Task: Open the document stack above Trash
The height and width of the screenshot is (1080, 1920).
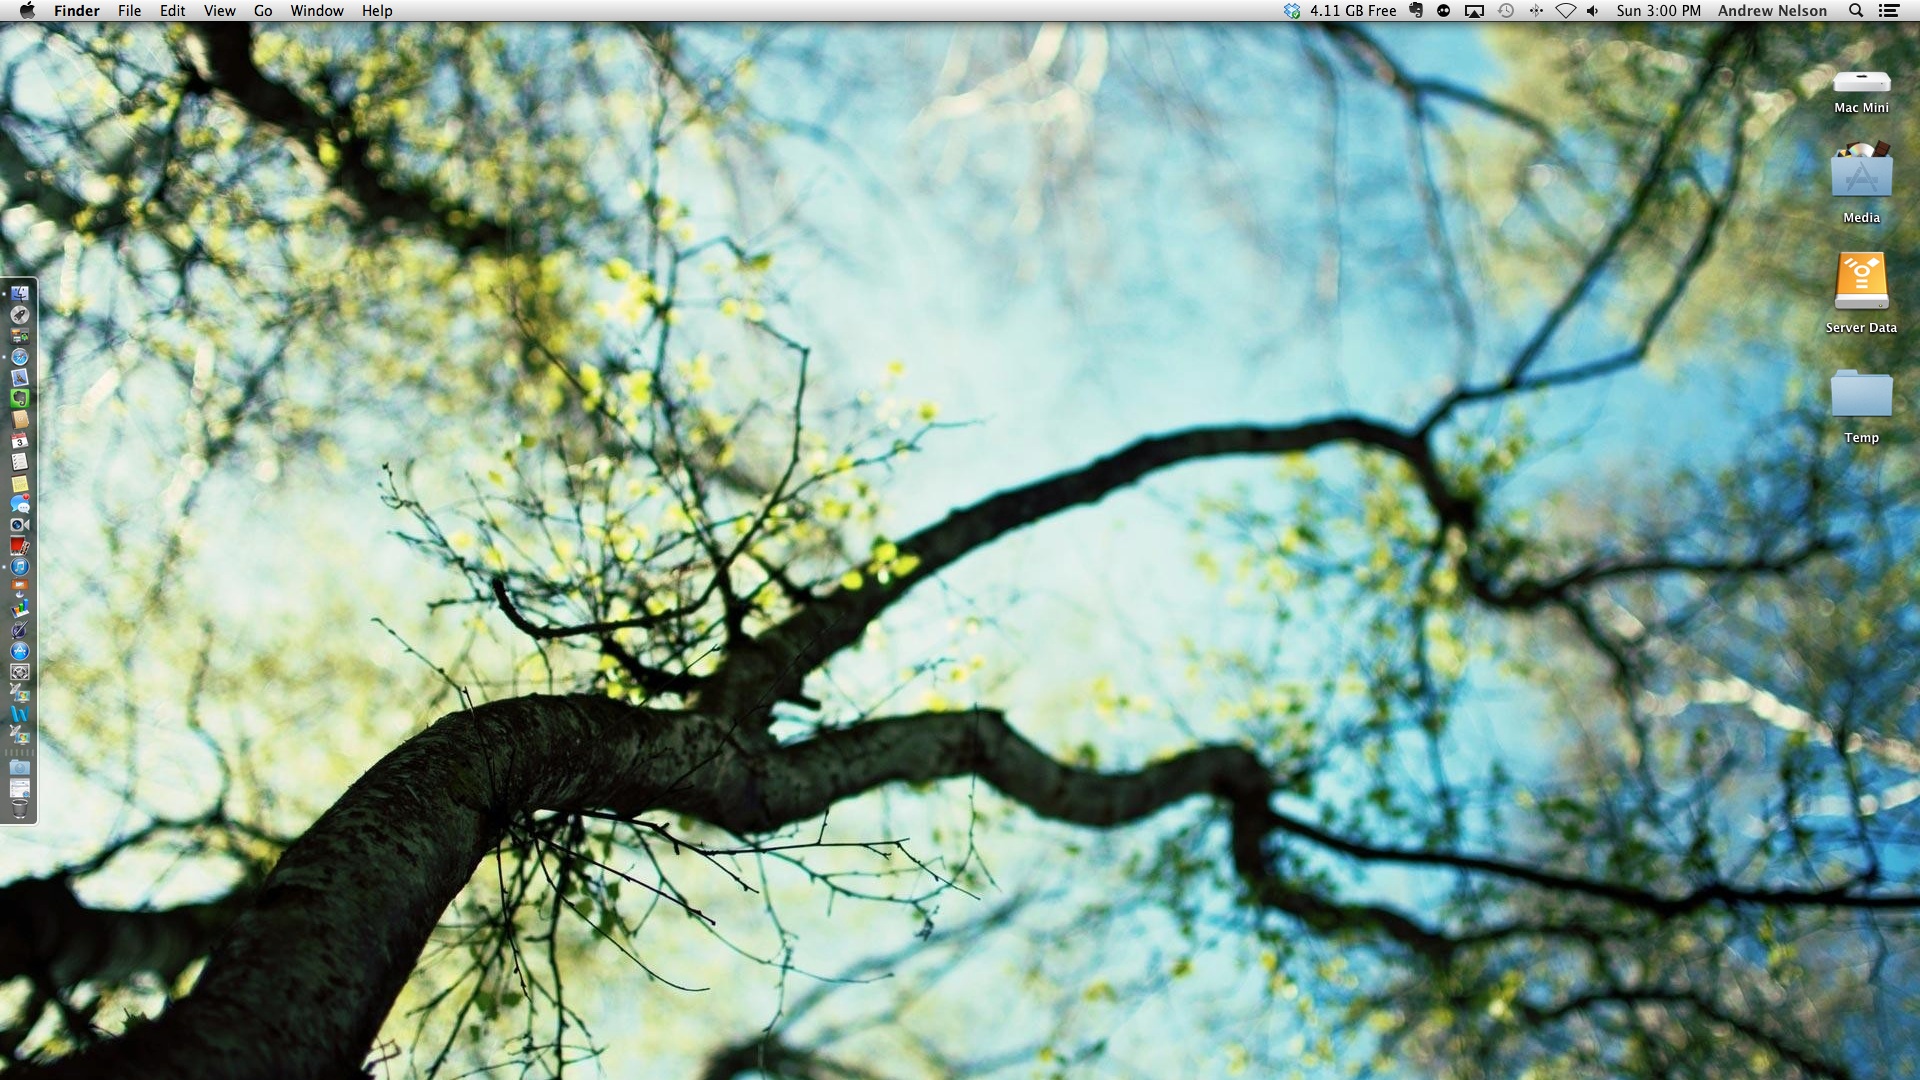Action: (19, 788)
